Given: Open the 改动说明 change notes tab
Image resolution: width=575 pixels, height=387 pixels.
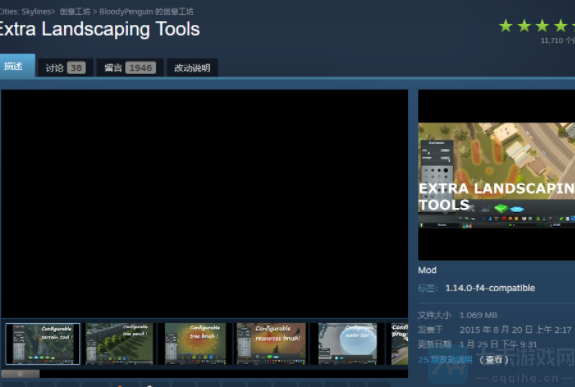Looking at the screenshot, I should [x=192, y=68].
